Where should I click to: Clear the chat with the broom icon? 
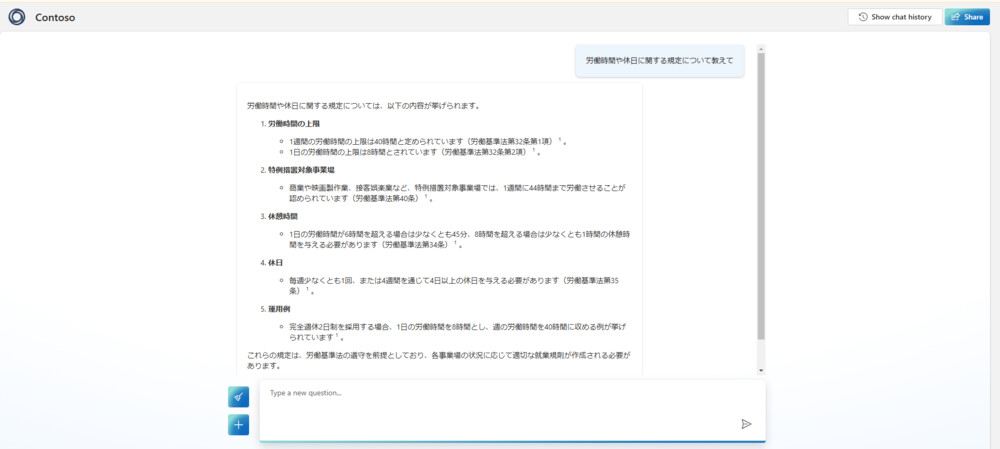239,397
